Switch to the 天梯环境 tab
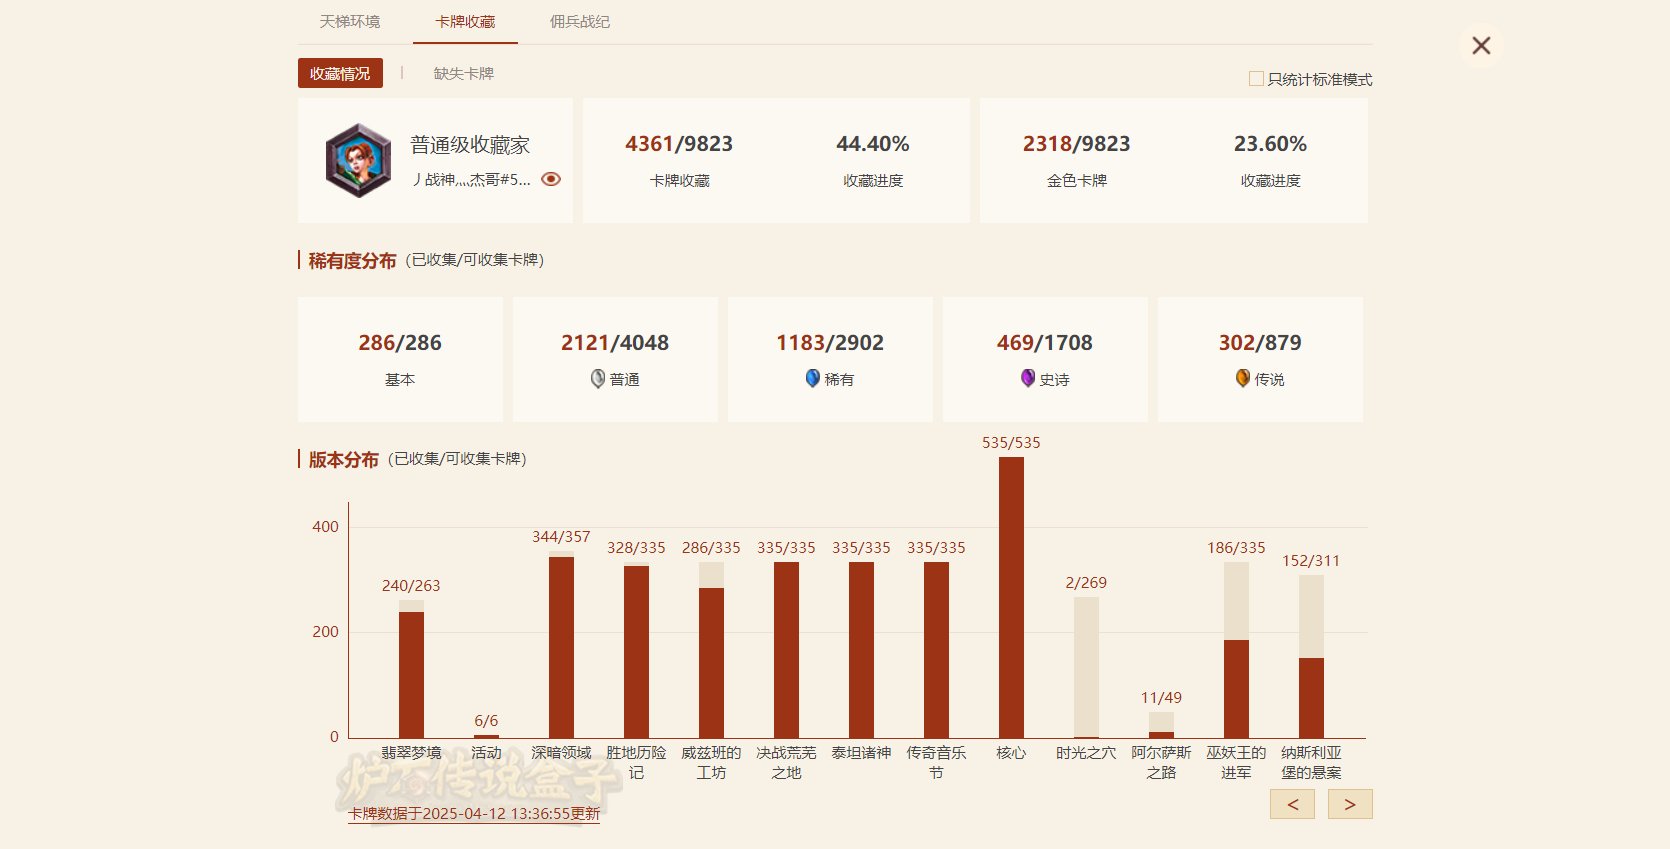The height and width of the screenshot is (849, 1670). click(350, 21)
